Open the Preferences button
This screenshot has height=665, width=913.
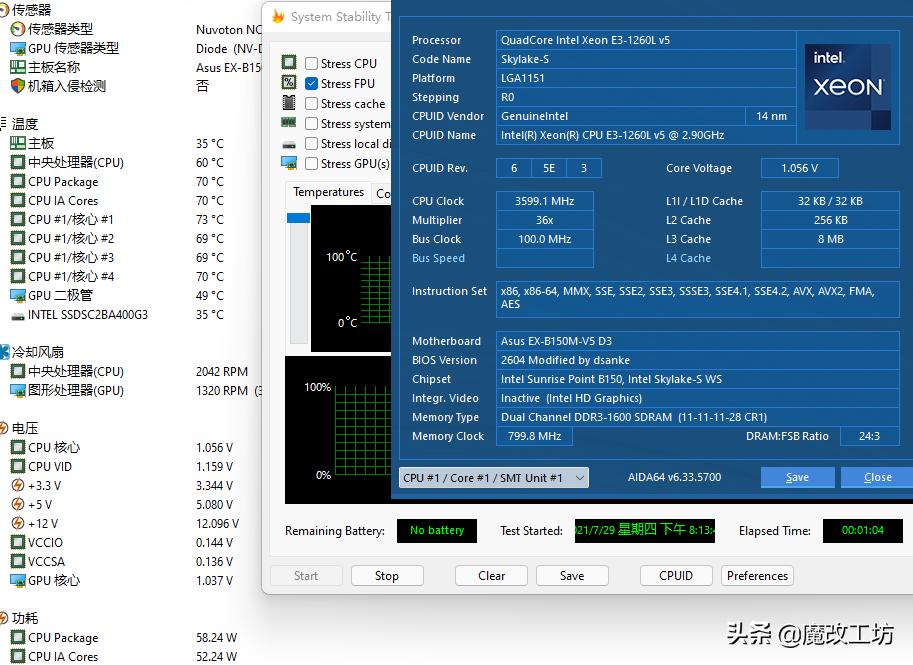coord(757,575)
